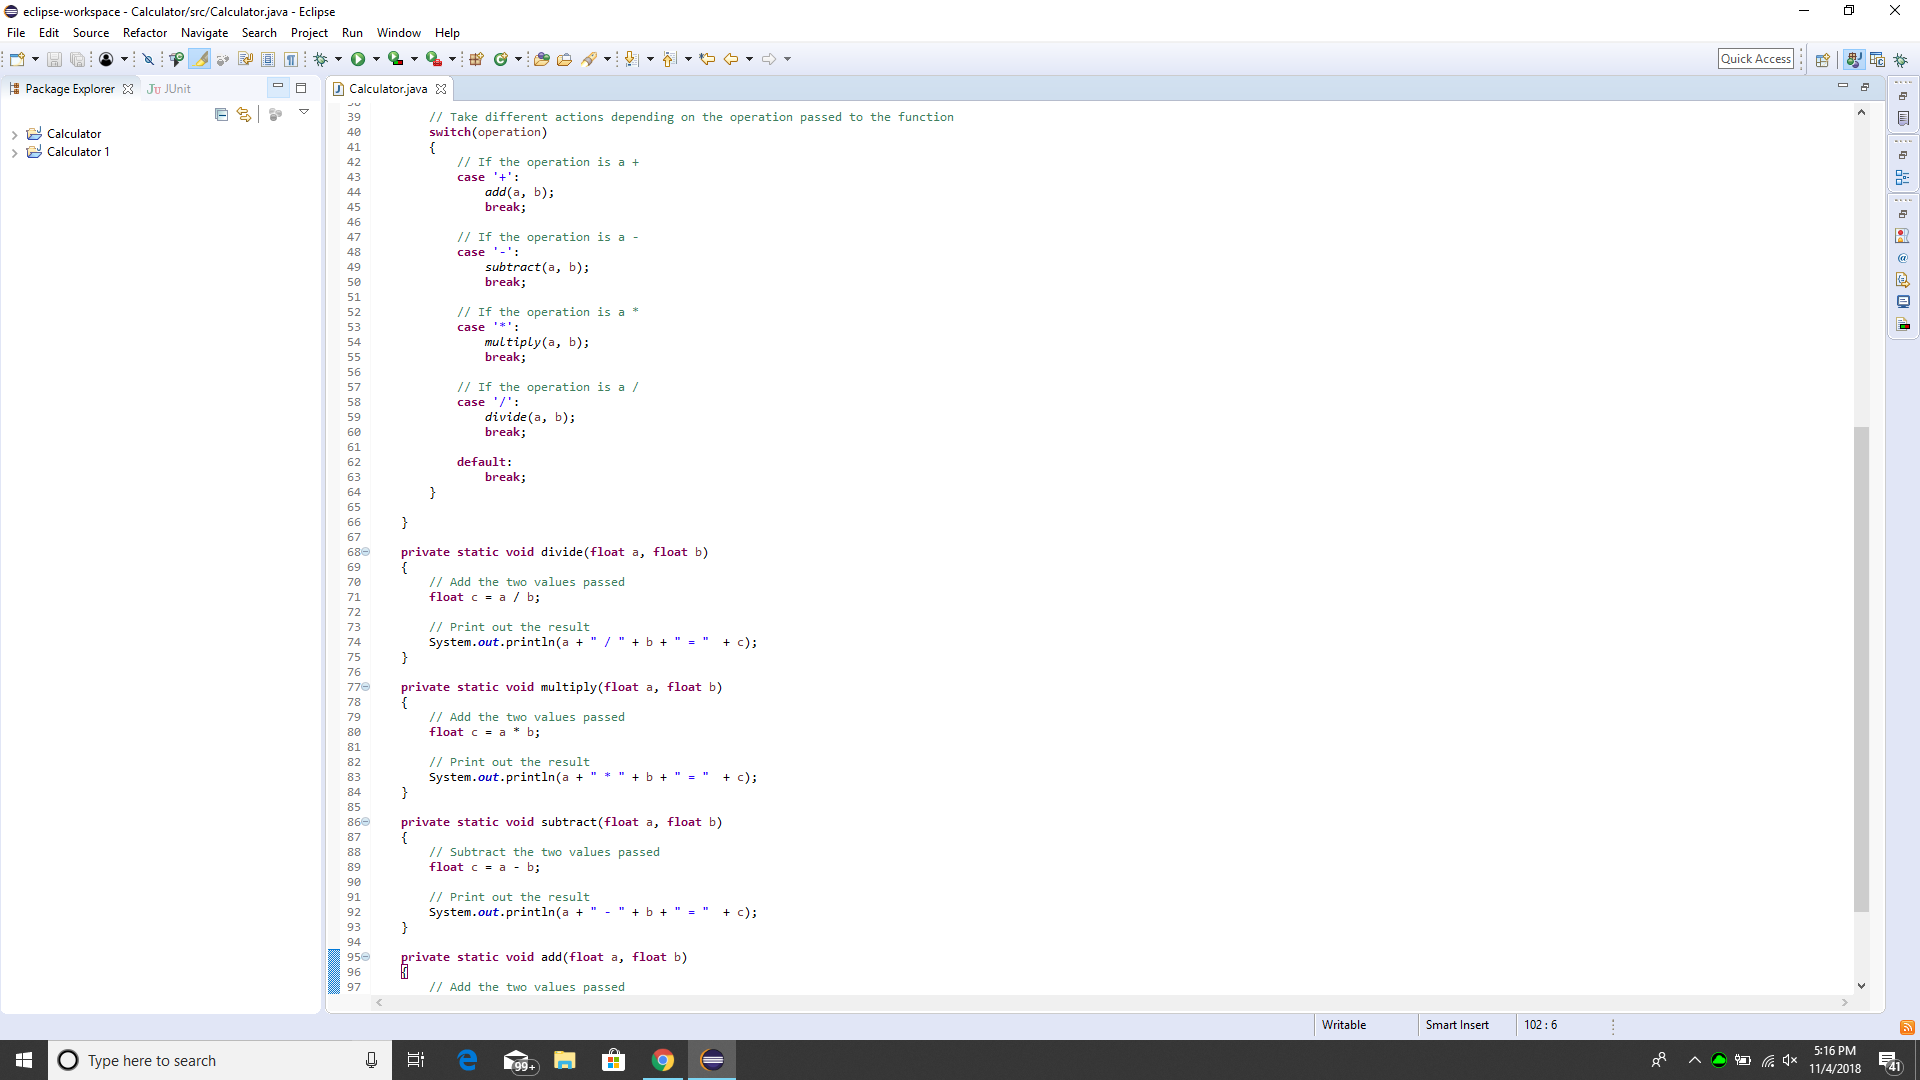Image resolution: width=1920 pixels, height=1080 pixels.
Task: Collapse all projects in Package Explorer
Action: click(x=221, y=114)
